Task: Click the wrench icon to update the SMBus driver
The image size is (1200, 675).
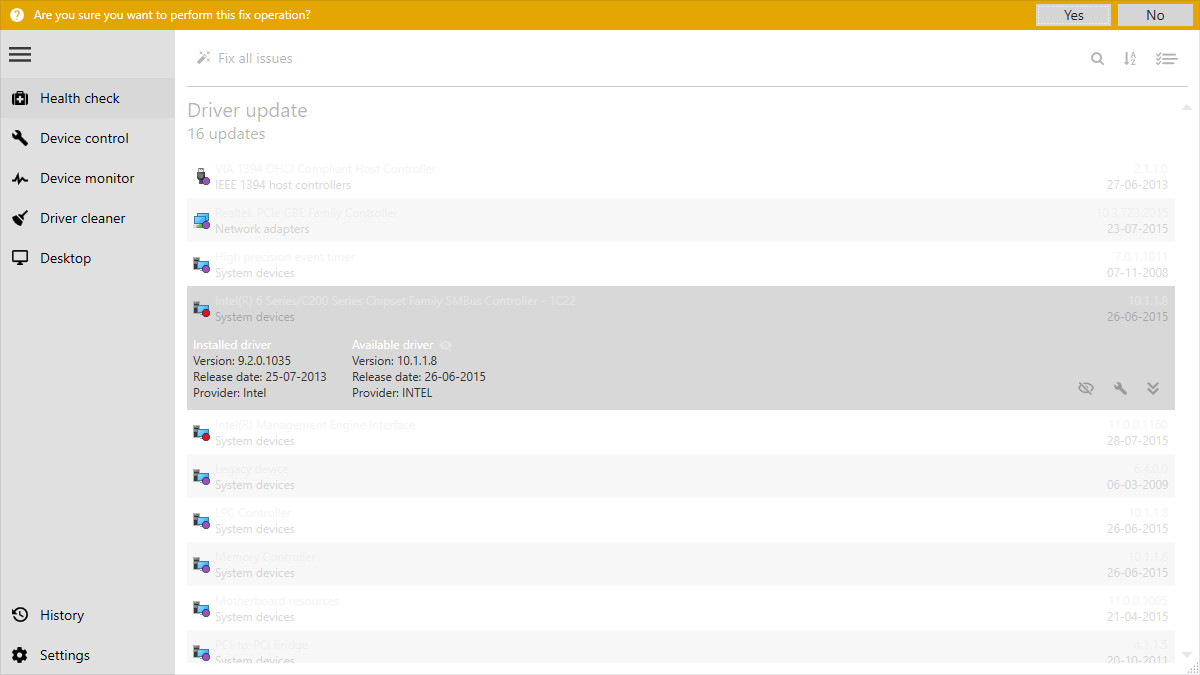Action: pos(1119,387)
